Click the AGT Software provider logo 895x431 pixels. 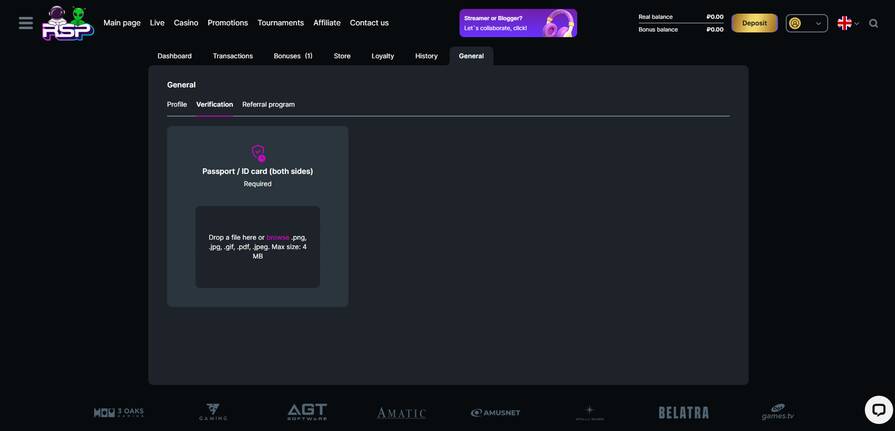tap(307, 412)
